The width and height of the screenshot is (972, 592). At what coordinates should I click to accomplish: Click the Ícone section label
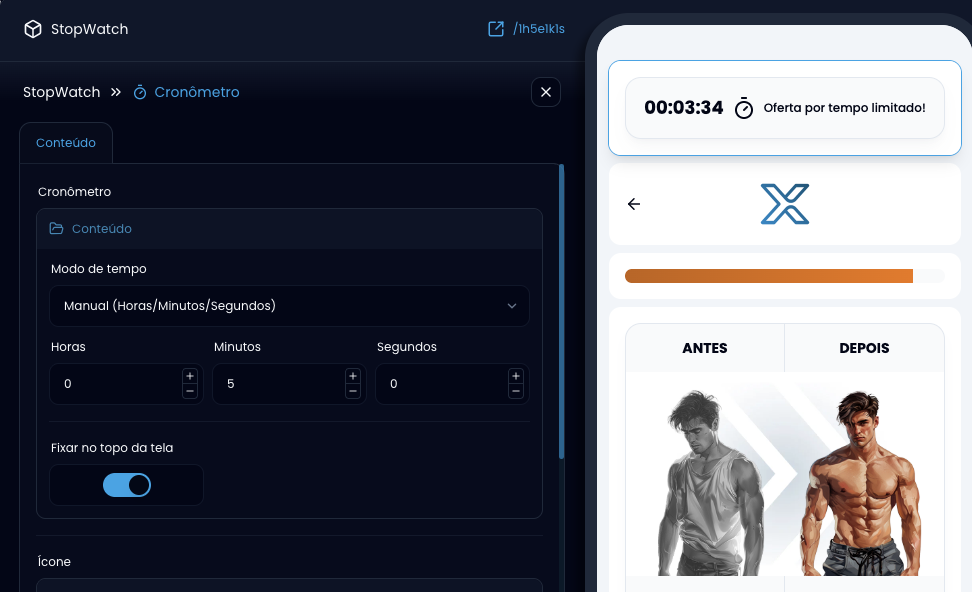(54, 562)
